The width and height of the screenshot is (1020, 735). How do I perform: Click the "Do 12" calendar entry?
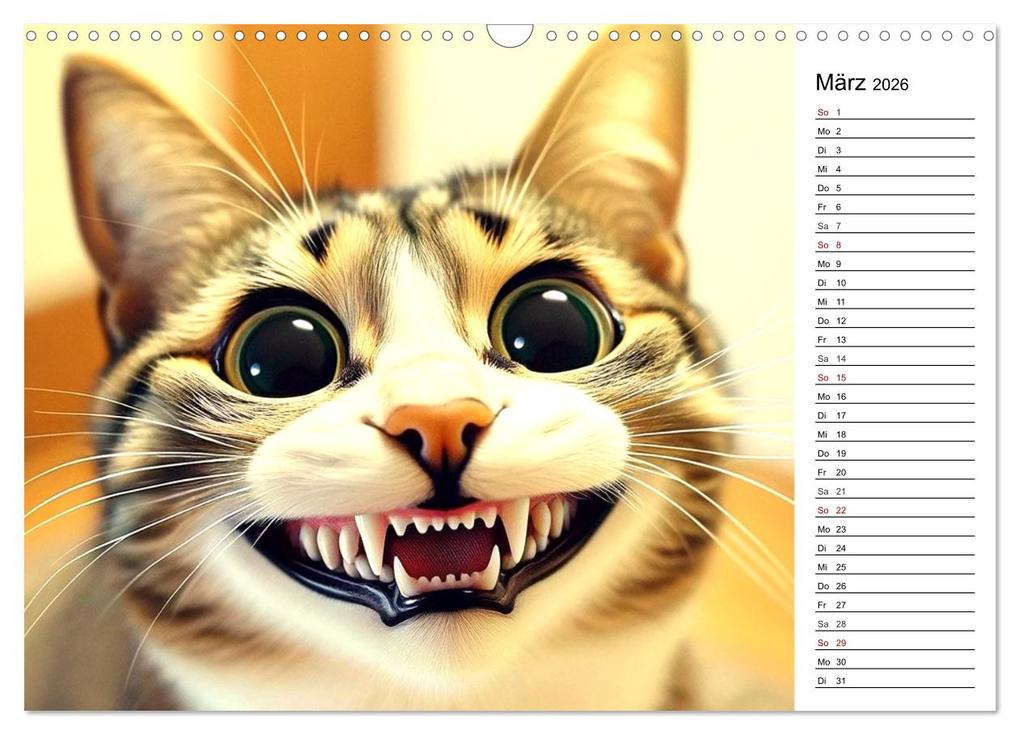pos(894,321)
